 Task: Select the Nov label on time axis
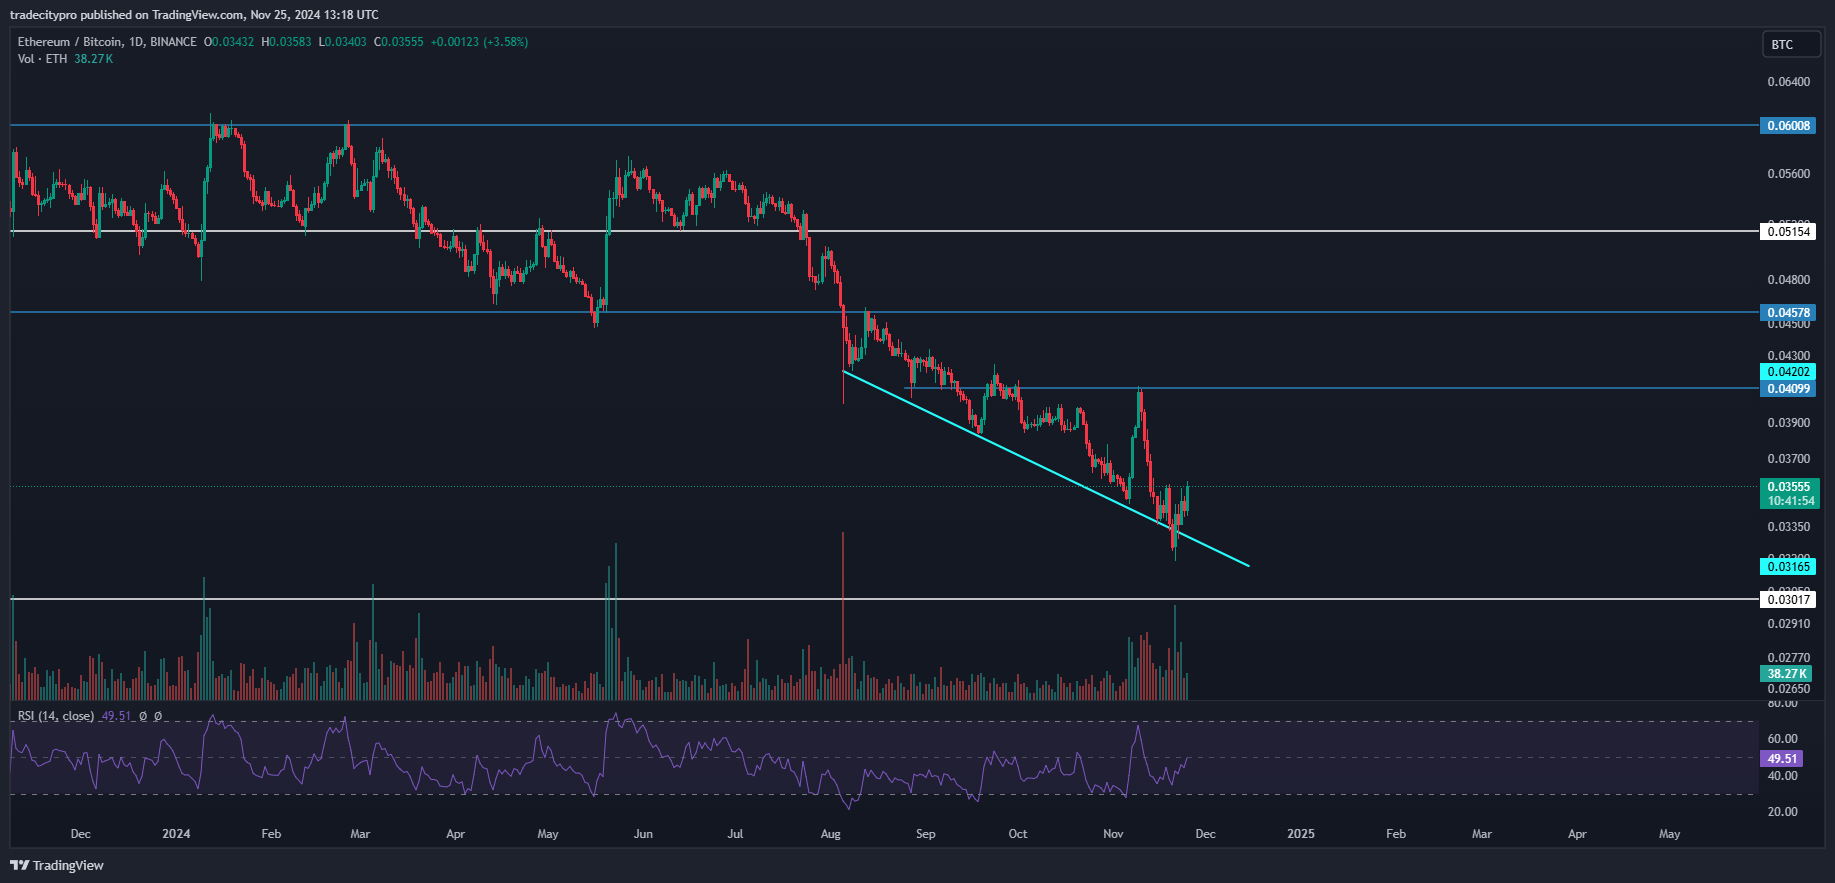click(x=1113, y=834)
